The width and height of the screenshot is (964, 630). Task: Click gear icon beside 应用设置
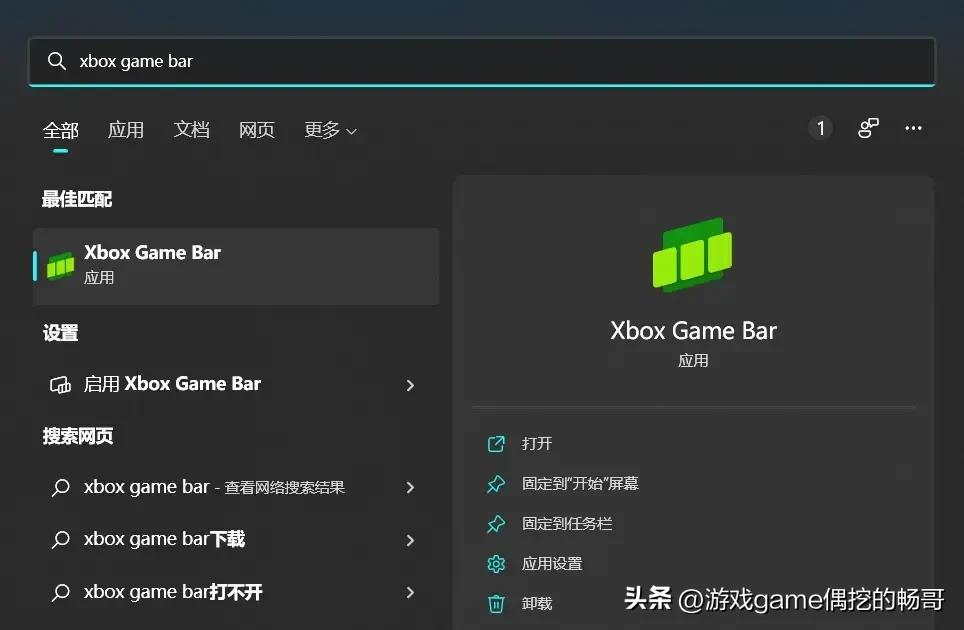[496, 564]
